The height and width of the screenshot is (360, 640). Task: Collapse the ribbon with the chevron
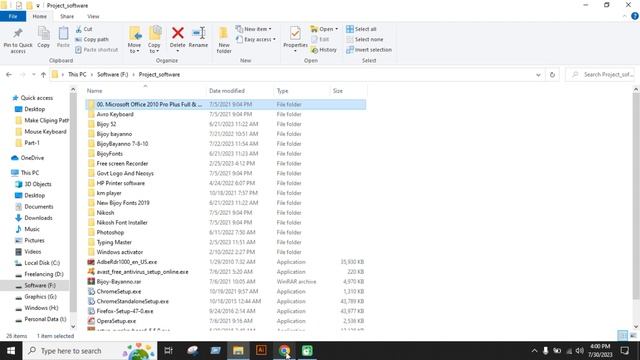tap(624, 16)
